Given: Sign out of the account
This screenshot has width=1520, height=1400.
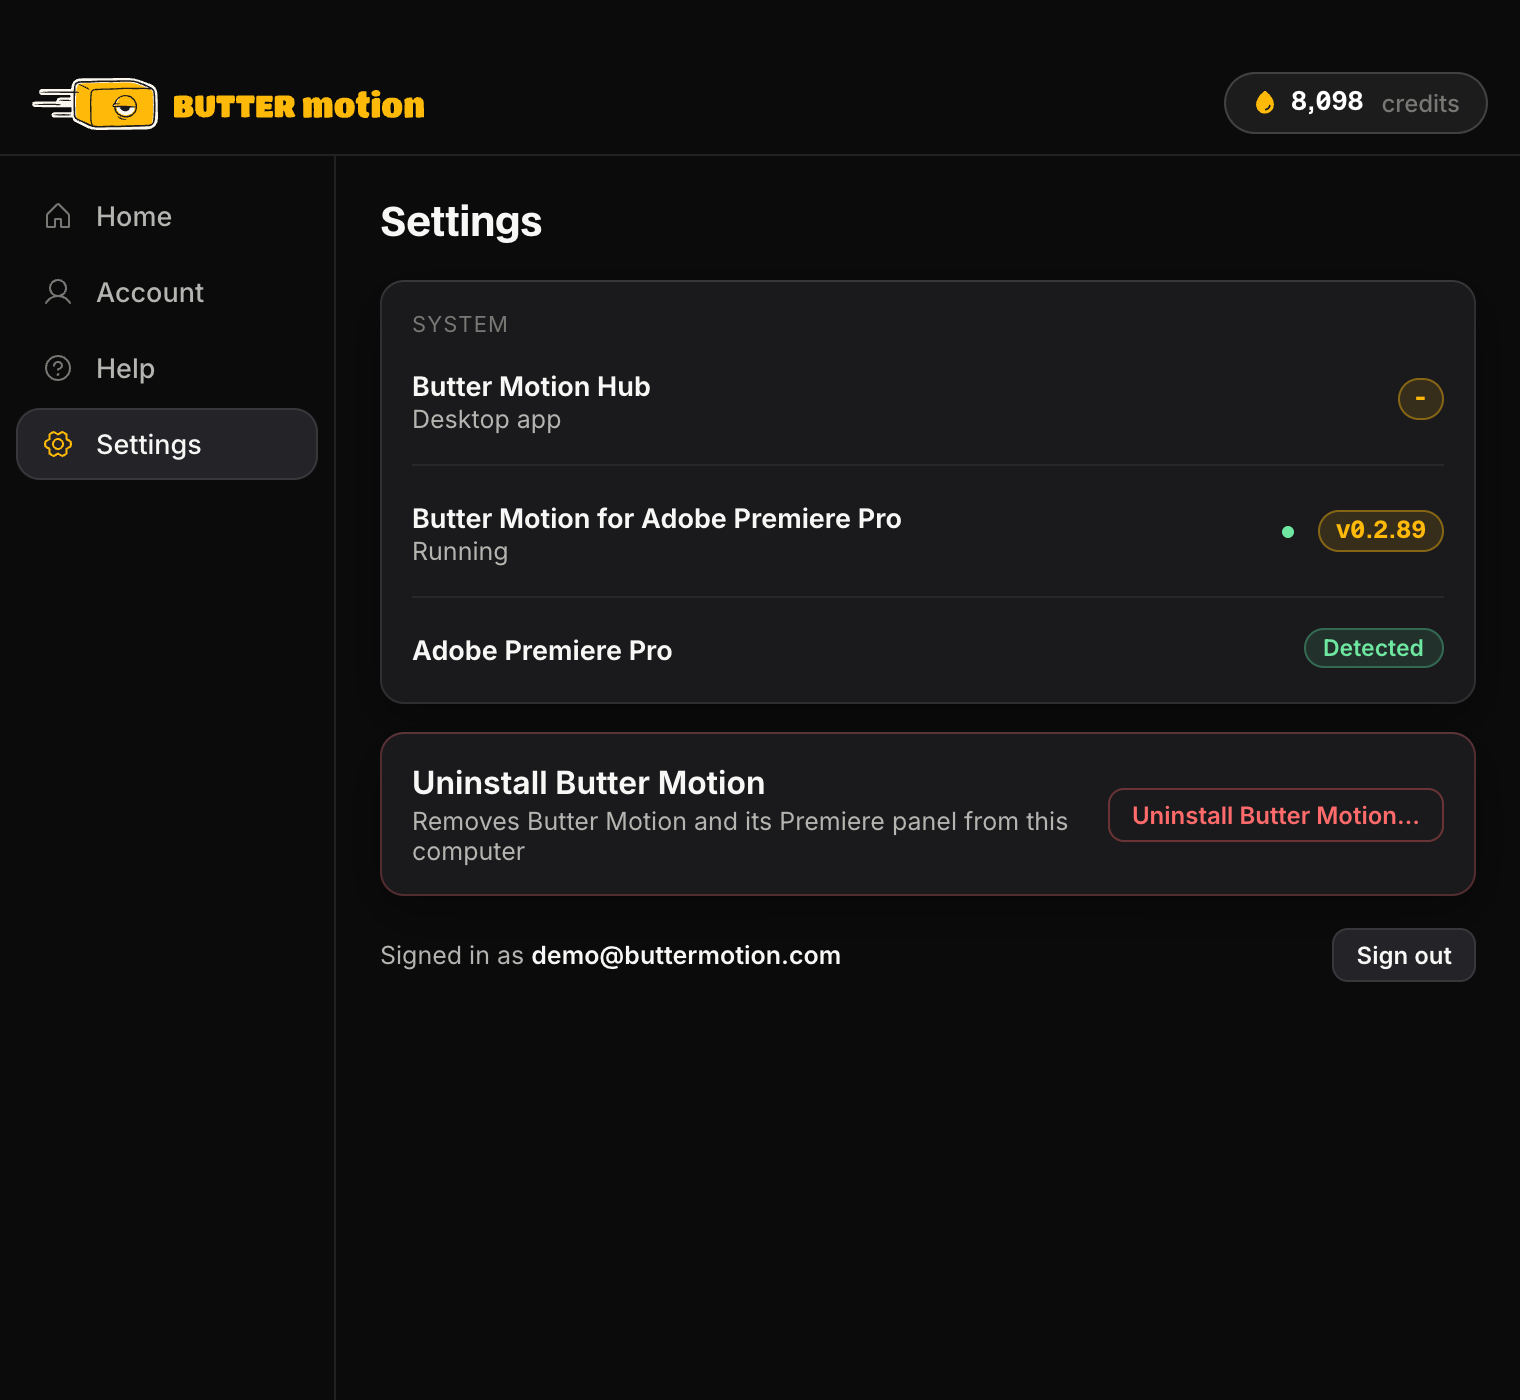Looking at the screenshot, I should (x=1403, y=955).
